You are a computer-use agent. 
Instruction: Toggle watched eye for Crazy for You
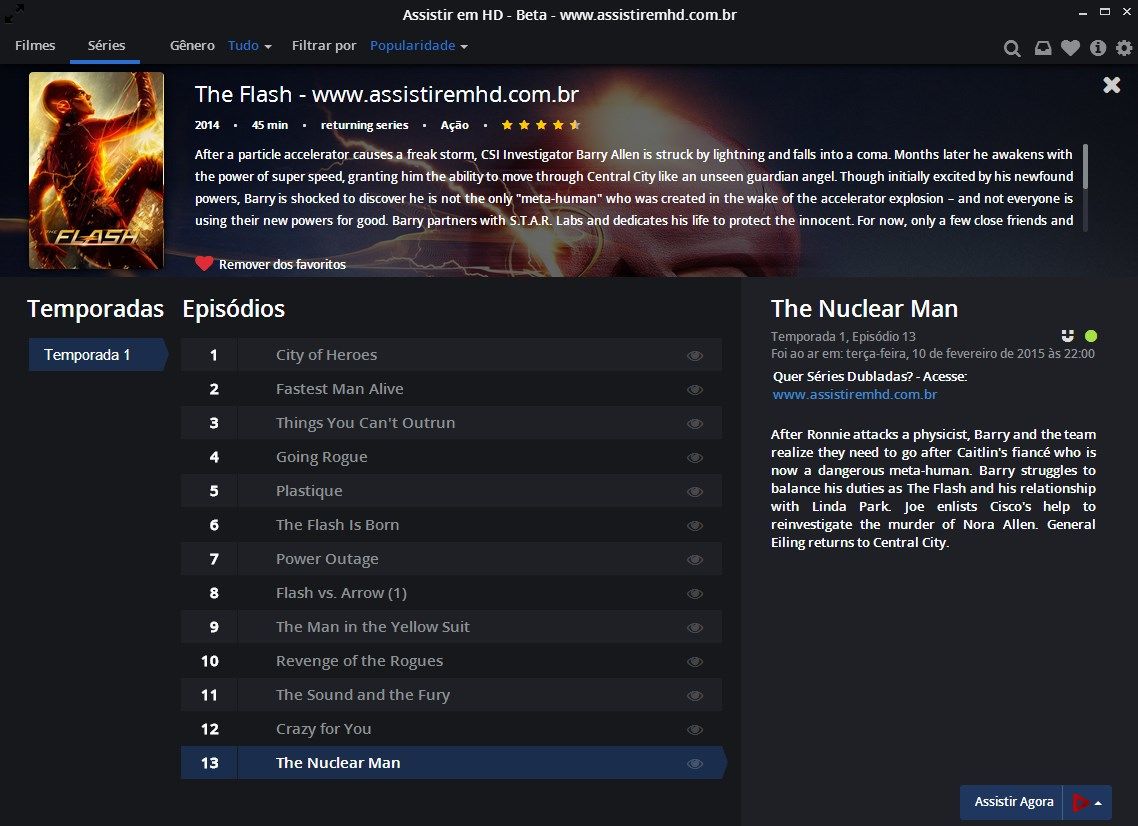pos(695,729)
